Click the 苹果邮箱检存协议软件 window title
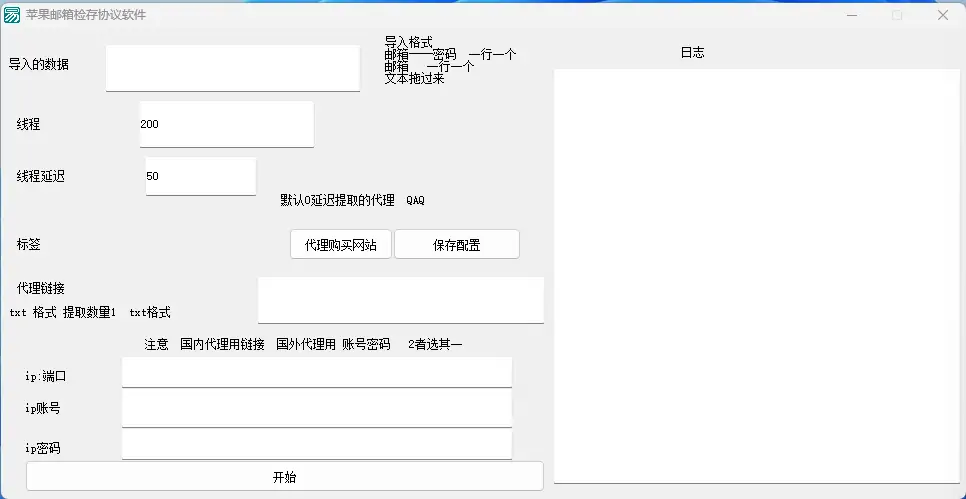The height and width of the screenshot is (499, 966). click(x=86, y=15)
